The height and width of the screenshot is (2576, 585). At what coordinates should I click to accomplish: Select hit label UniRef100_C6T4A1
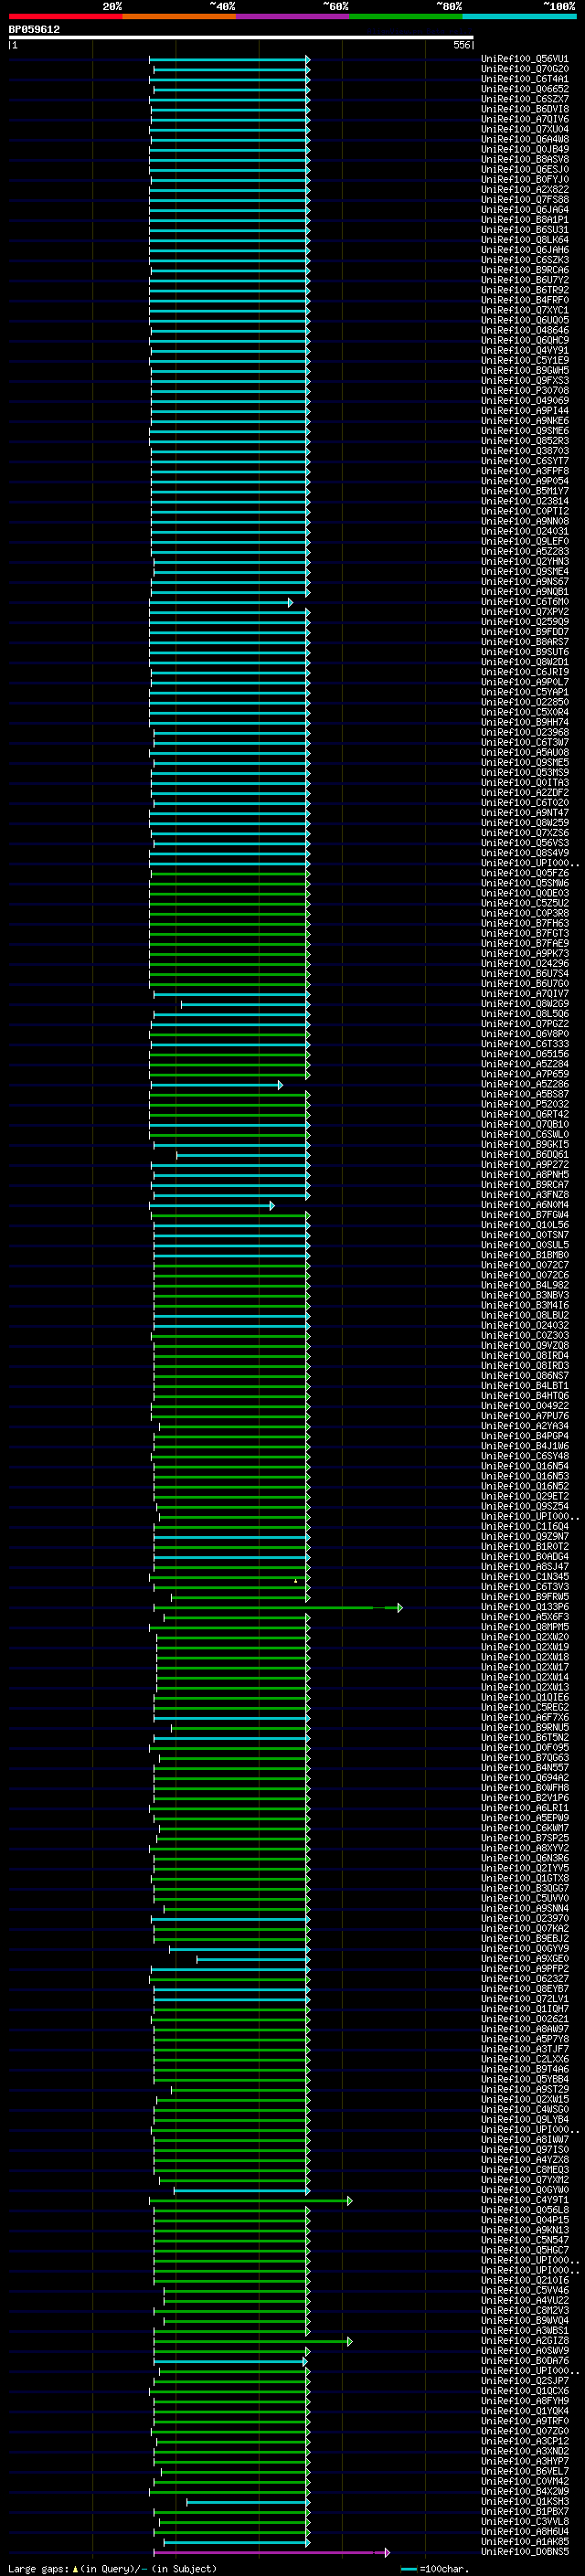(525, 79)
